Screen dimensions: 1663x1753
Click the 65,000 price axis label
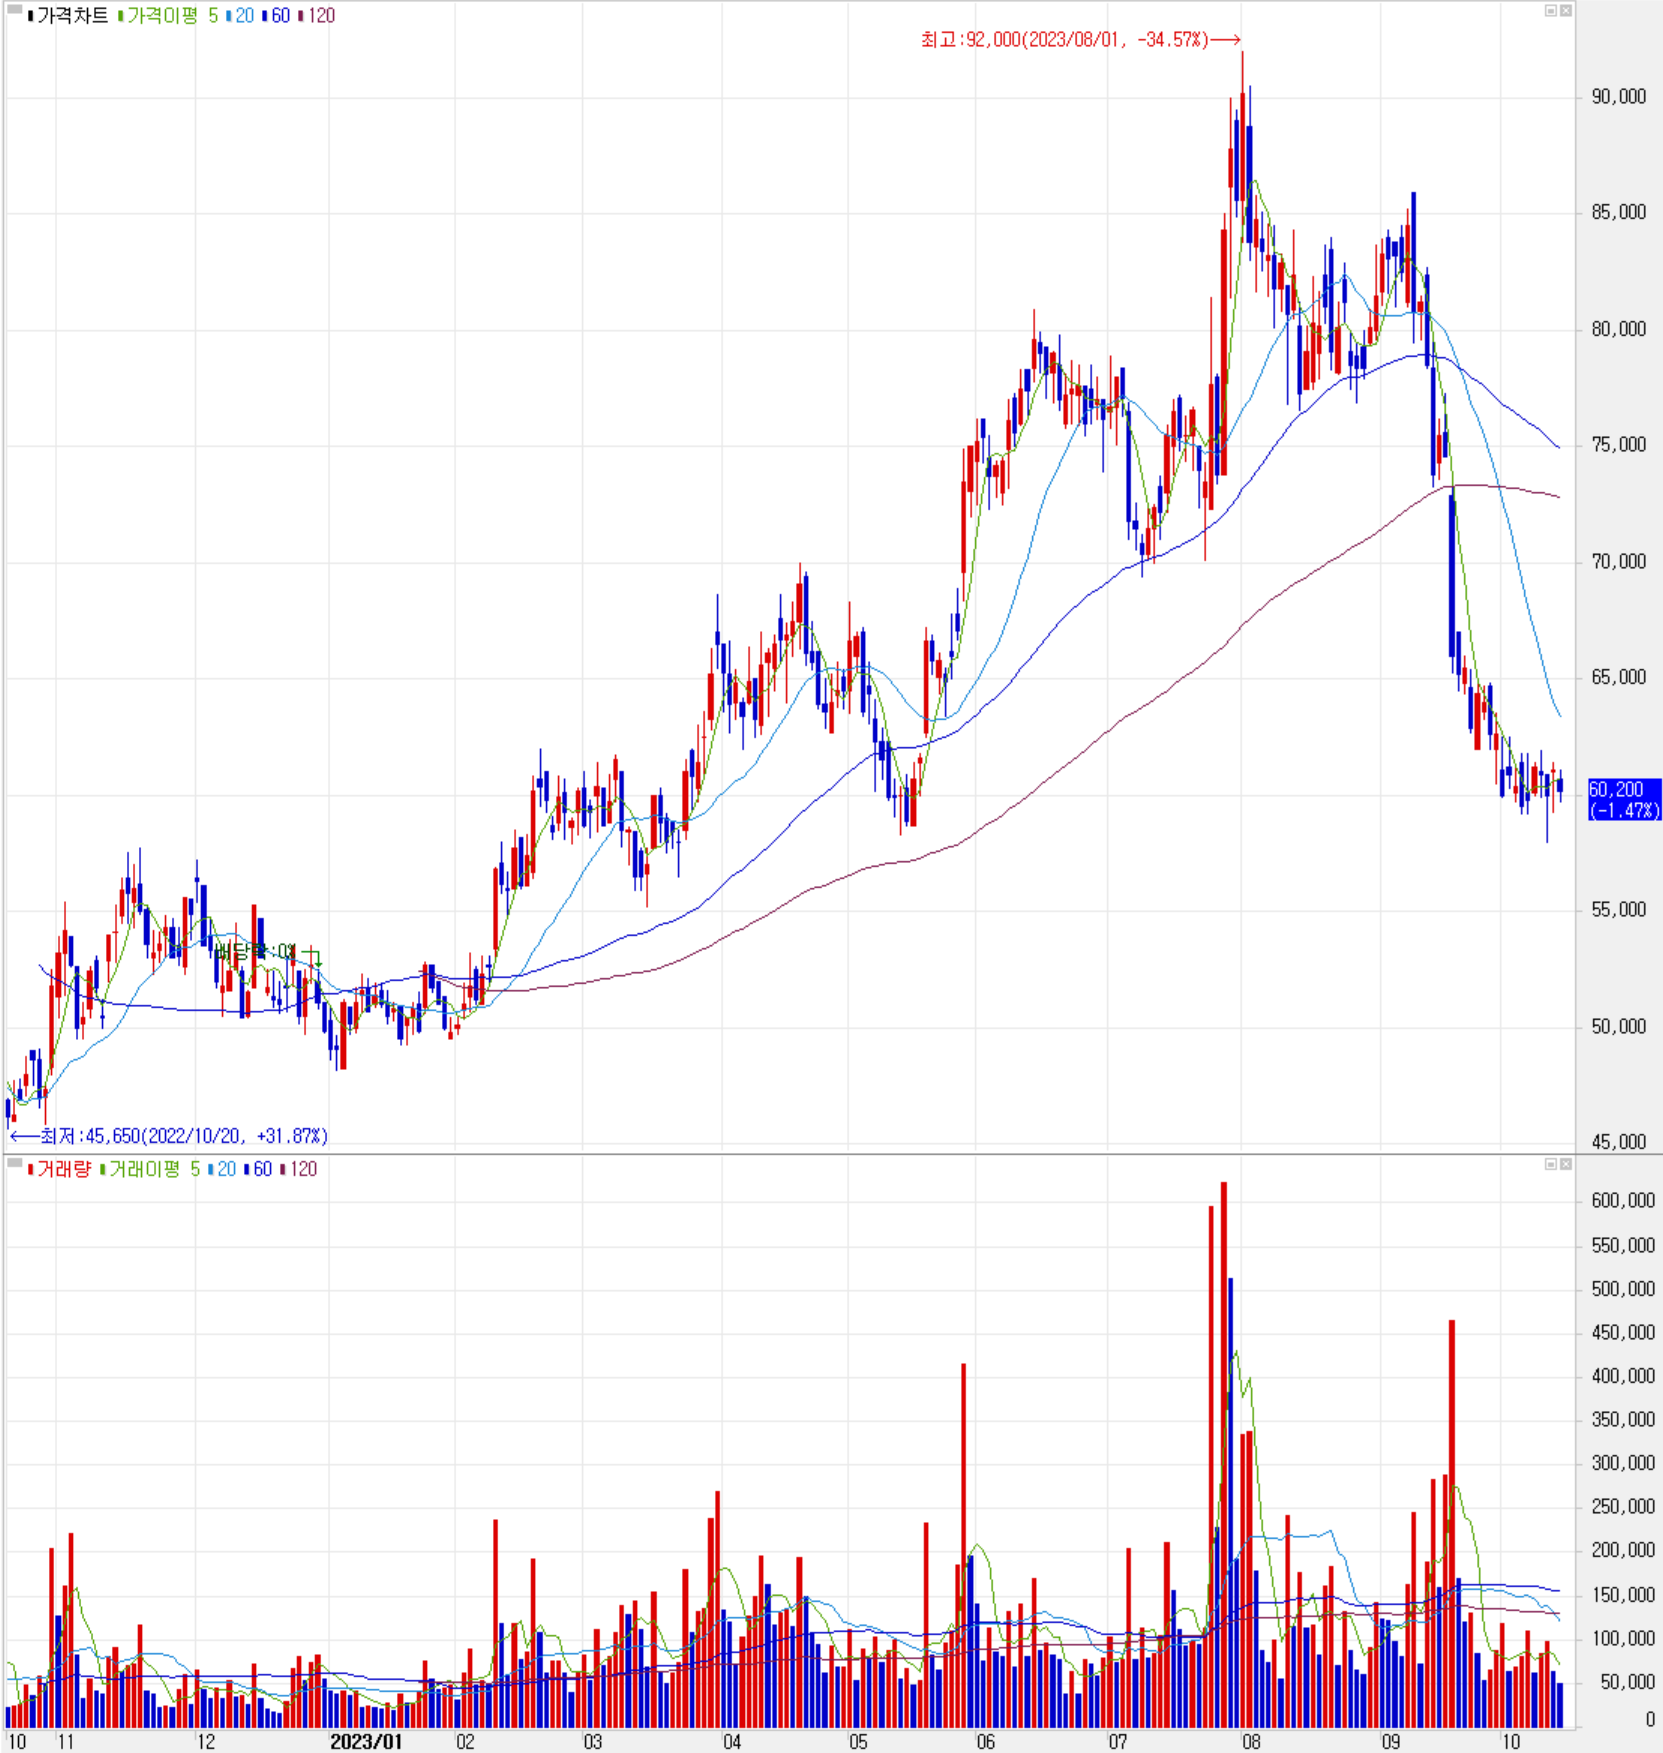tap(1618, 677)
